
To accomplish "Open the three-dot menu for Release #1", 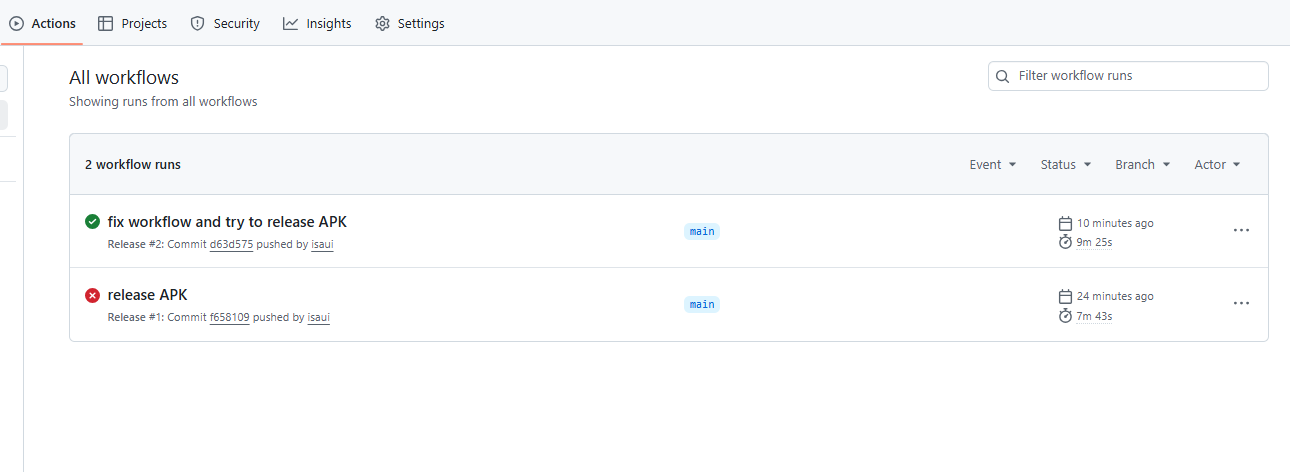I will [1241, 303].
